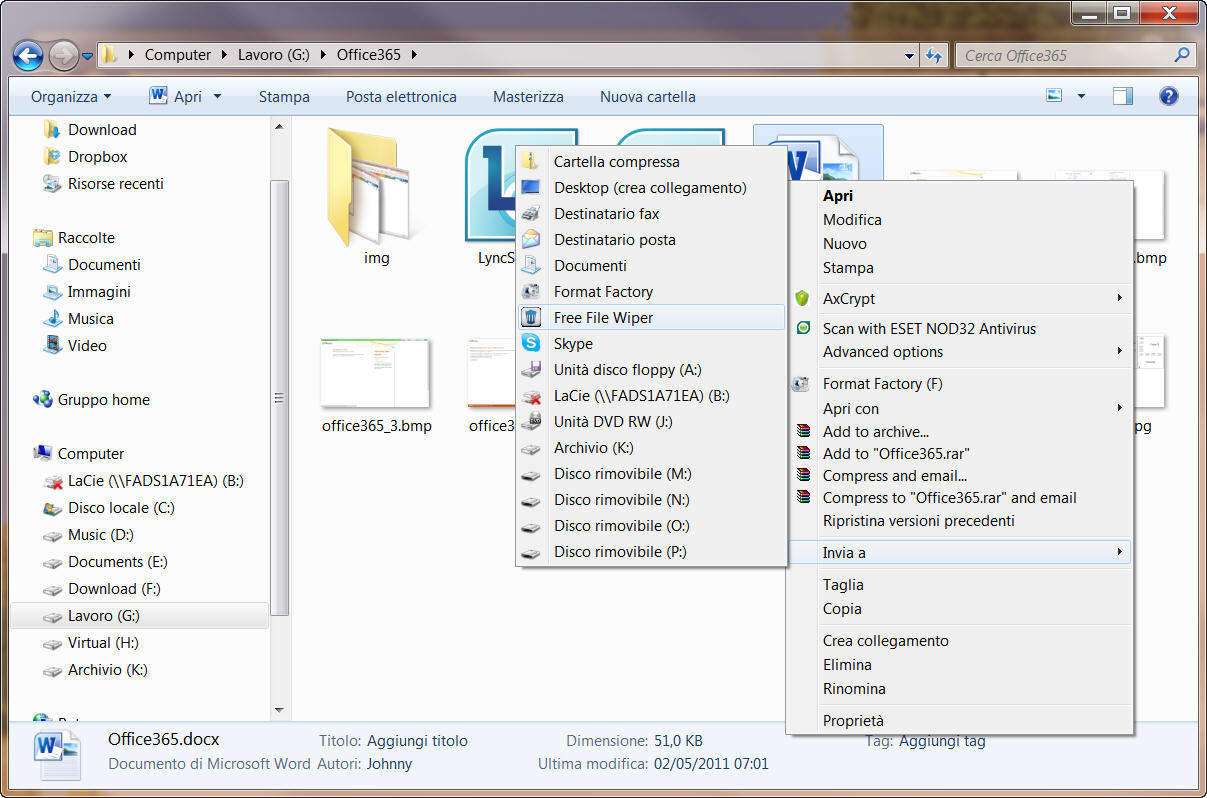Click the back navigation arrow
The width and height of the screenshot is (1207, 798).
[x=28, y=55]
